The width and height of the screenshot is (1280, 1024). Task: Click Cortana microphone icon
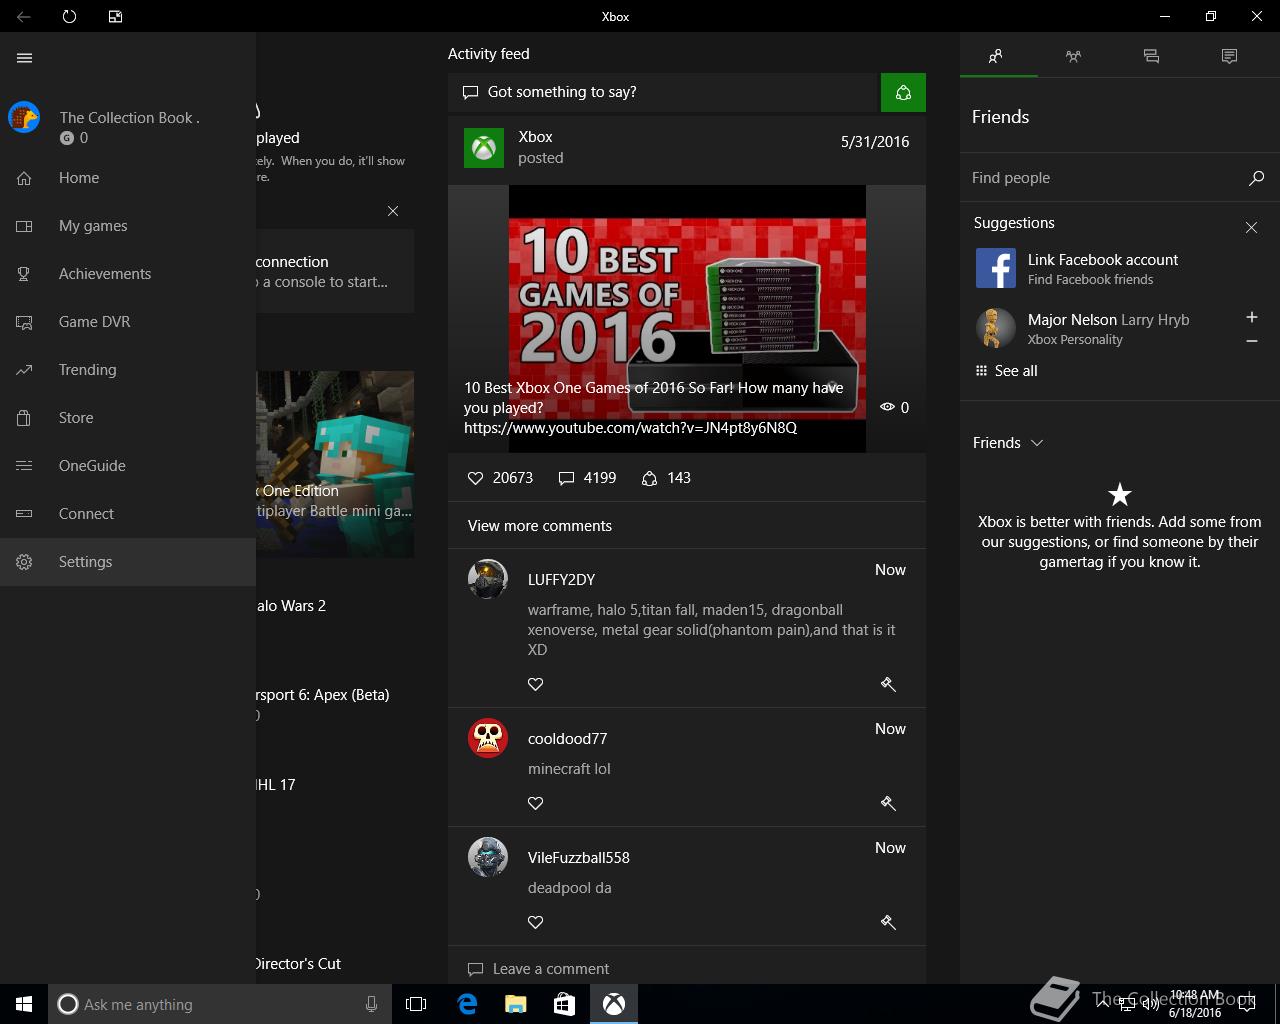tap(371, 1004)
